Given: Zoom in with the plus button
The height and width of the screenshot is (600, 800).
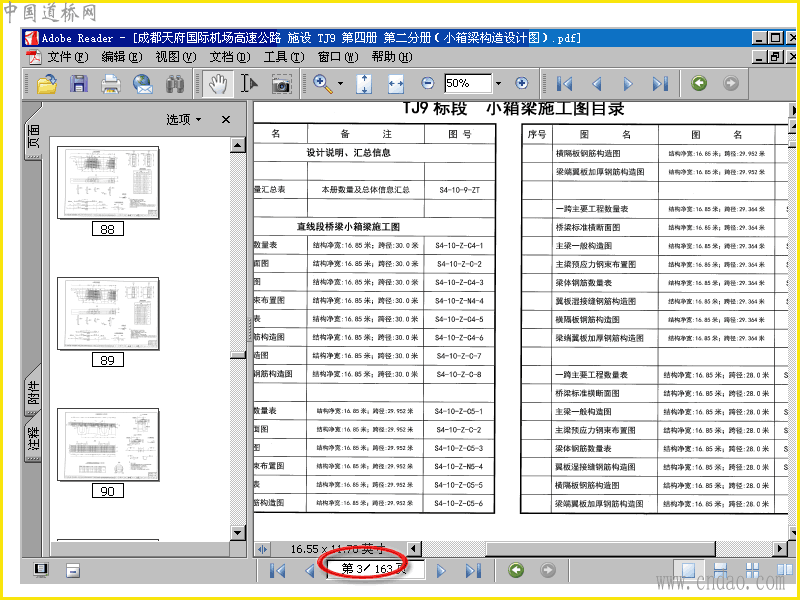Looking at the screenshot, I should (x=521, y=83).
